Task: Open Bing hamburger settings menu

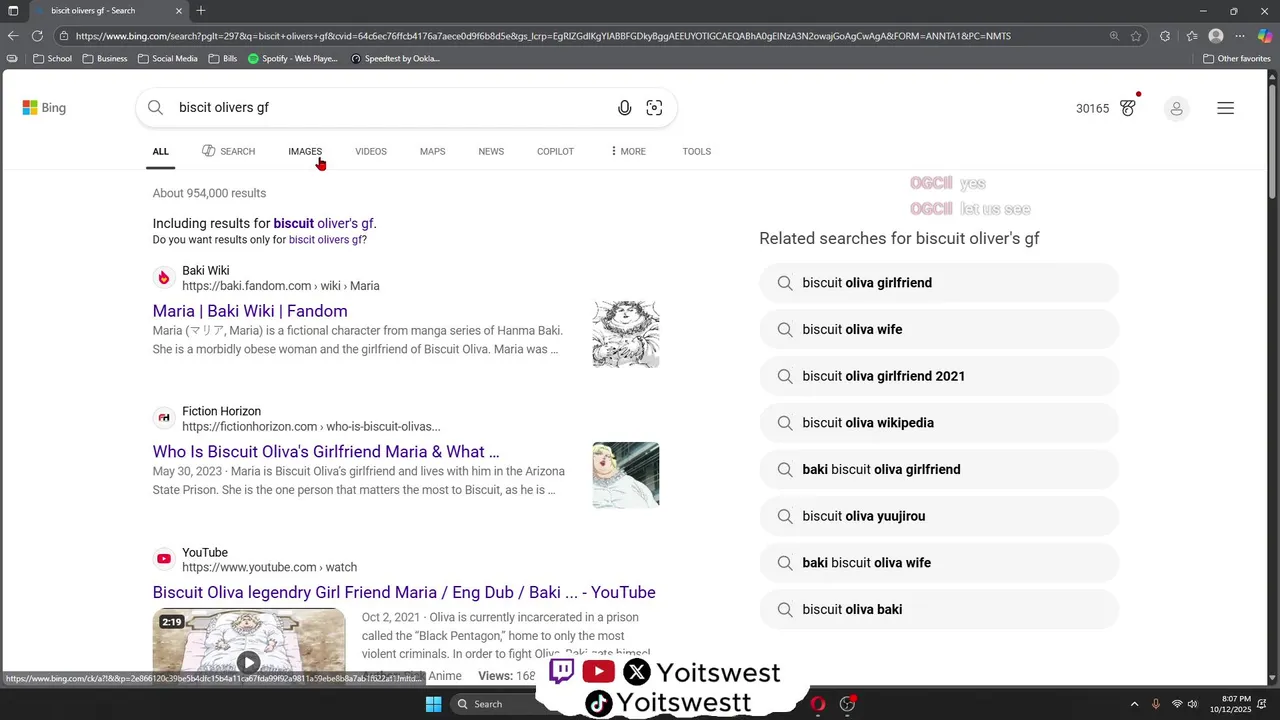Action: pyautogui.click(x=1225, y=108)
